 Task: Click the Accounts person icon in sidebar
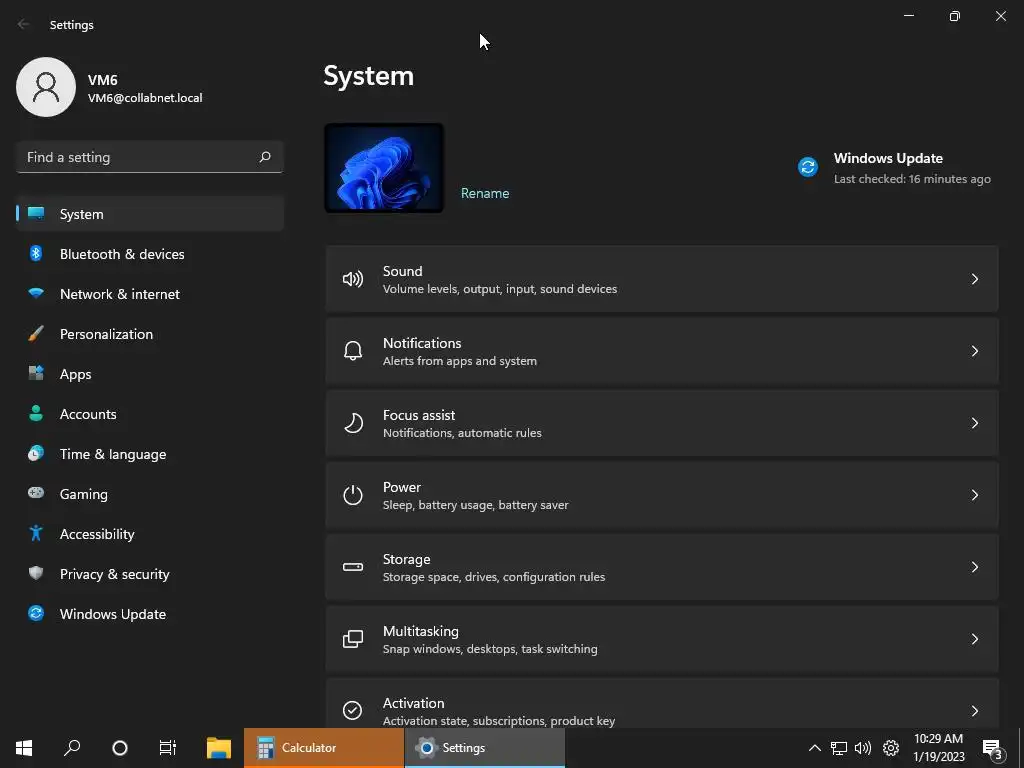click(36, 413)
